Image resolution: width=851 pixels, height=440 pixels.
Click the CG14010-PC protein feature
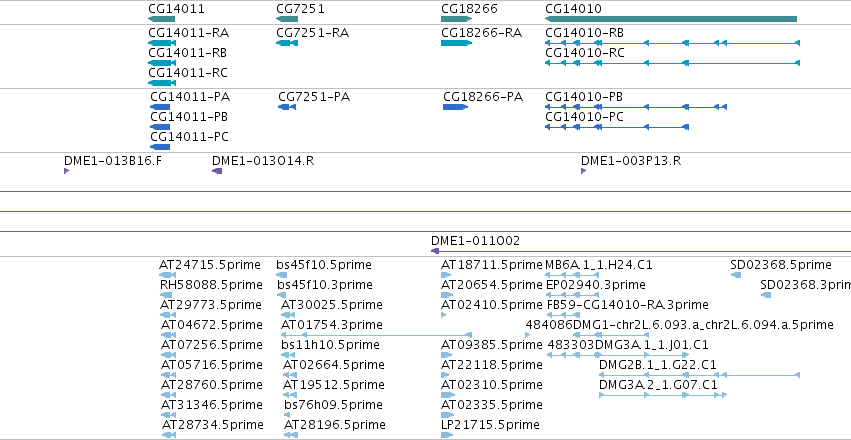(x=617, y=127)
